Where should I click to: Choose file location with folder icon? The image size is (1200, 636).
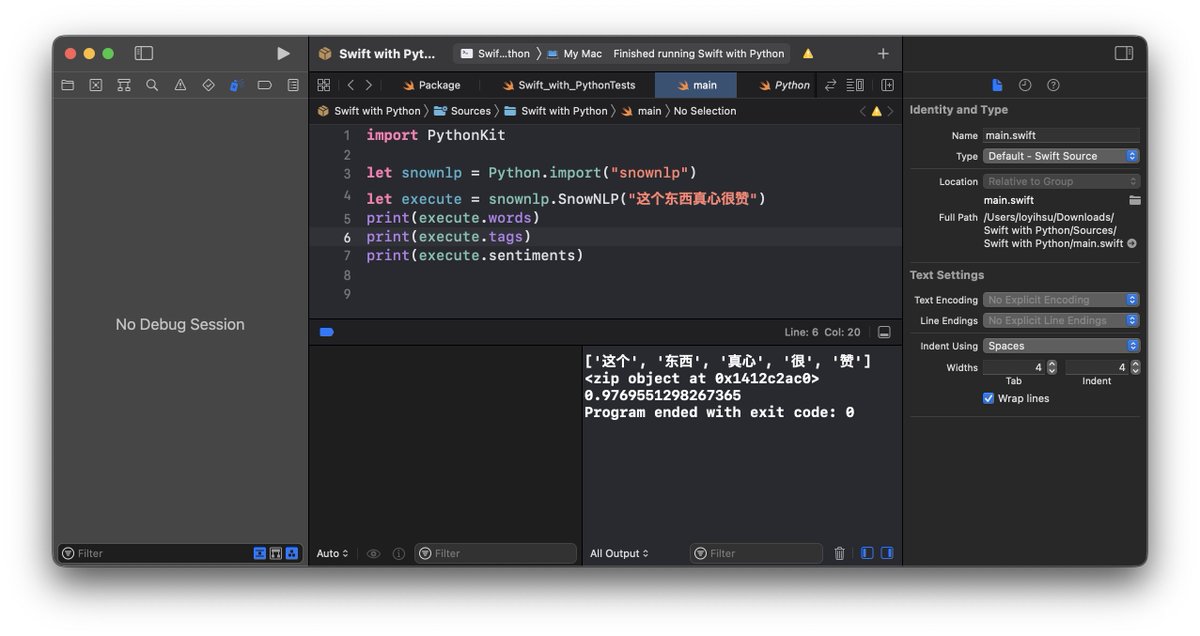[1134, 200]
